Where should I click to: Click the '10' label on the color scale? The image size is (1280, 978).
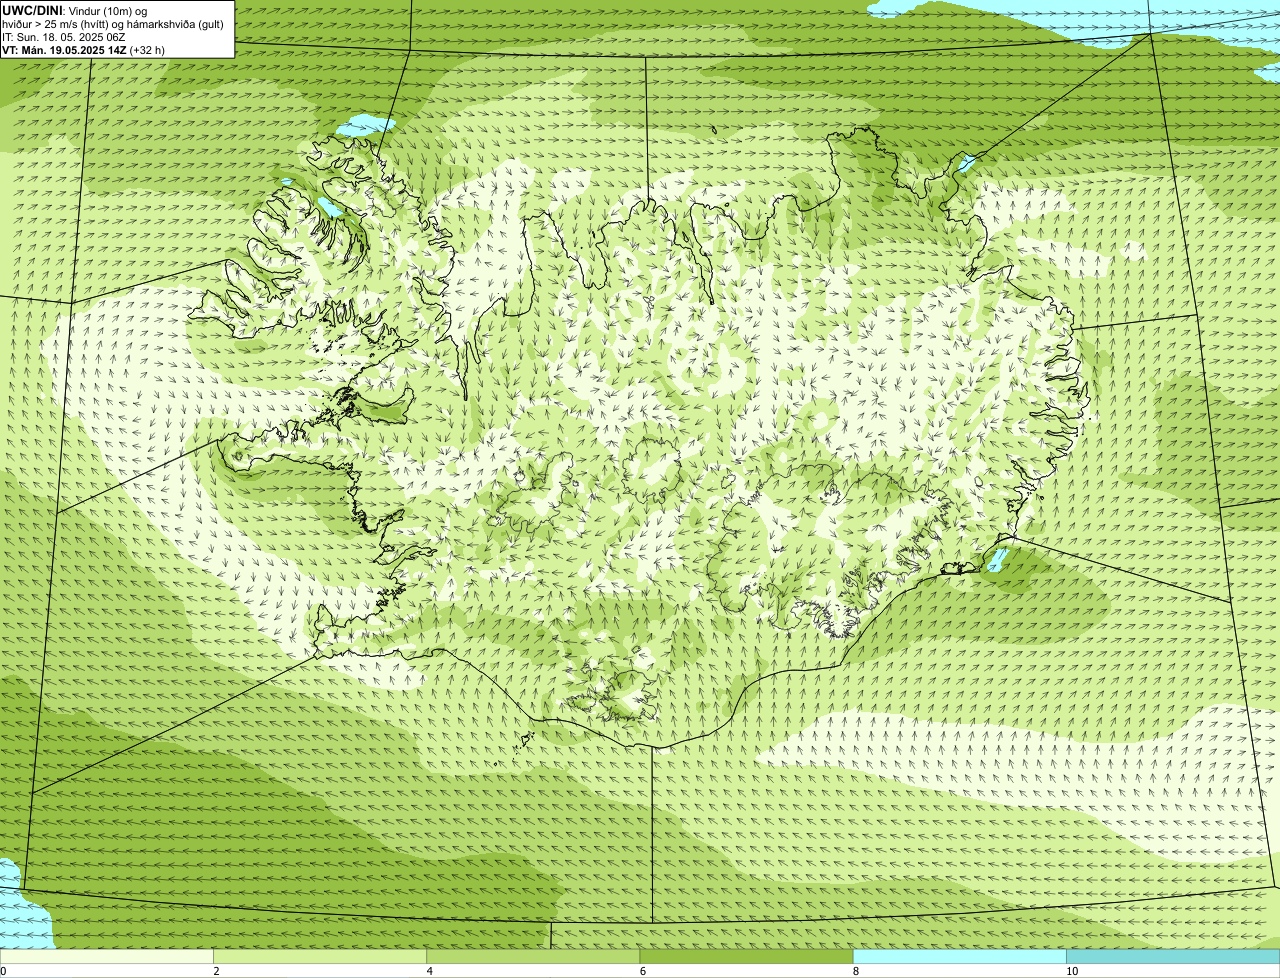[x=1072, y=971]
